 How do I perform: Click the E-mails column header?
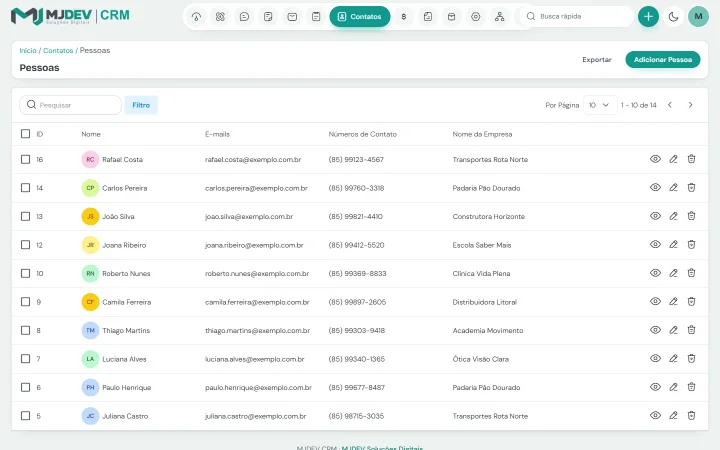217,134
